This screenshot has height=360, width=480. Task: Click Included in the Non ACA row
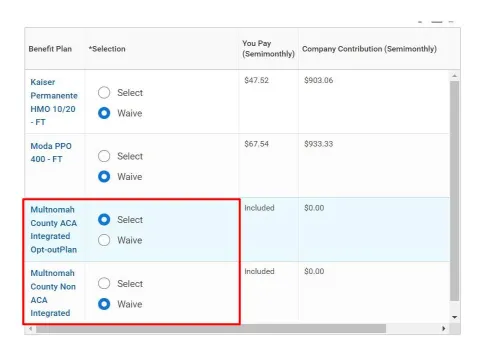(x=259, y=271)
